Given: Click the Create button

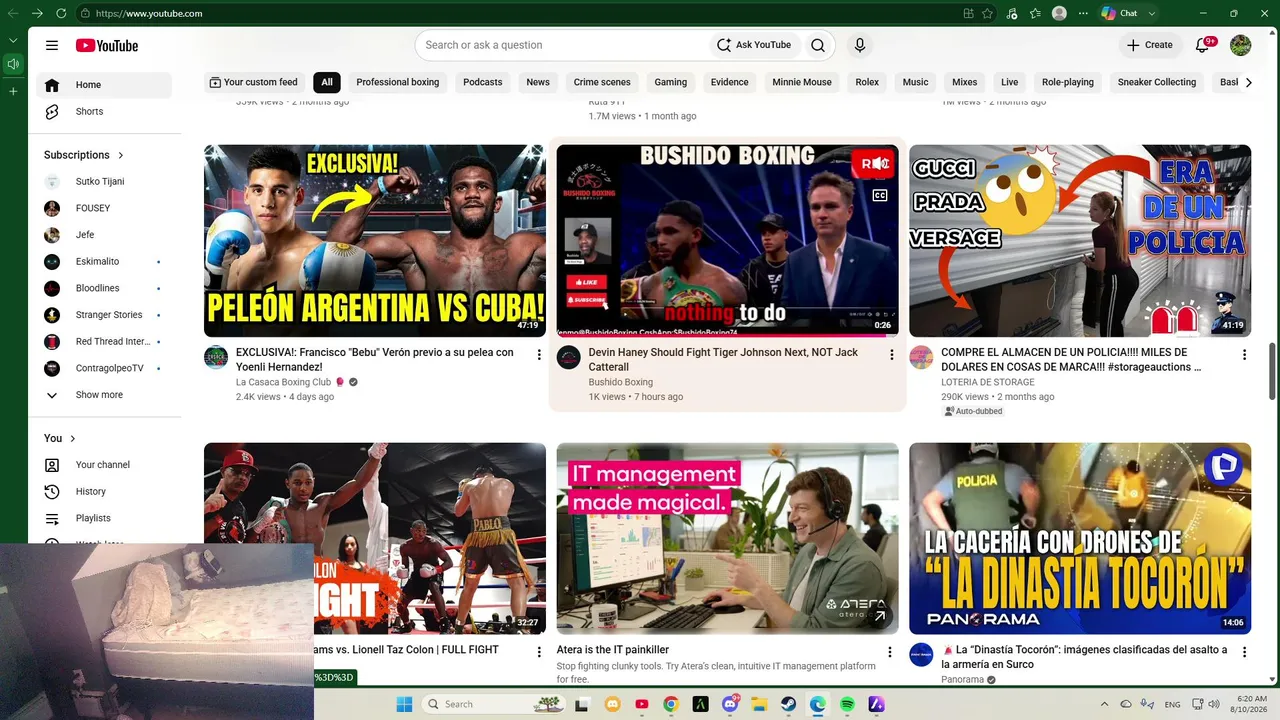Looking at the screenshot, I should coord(1149,45).
